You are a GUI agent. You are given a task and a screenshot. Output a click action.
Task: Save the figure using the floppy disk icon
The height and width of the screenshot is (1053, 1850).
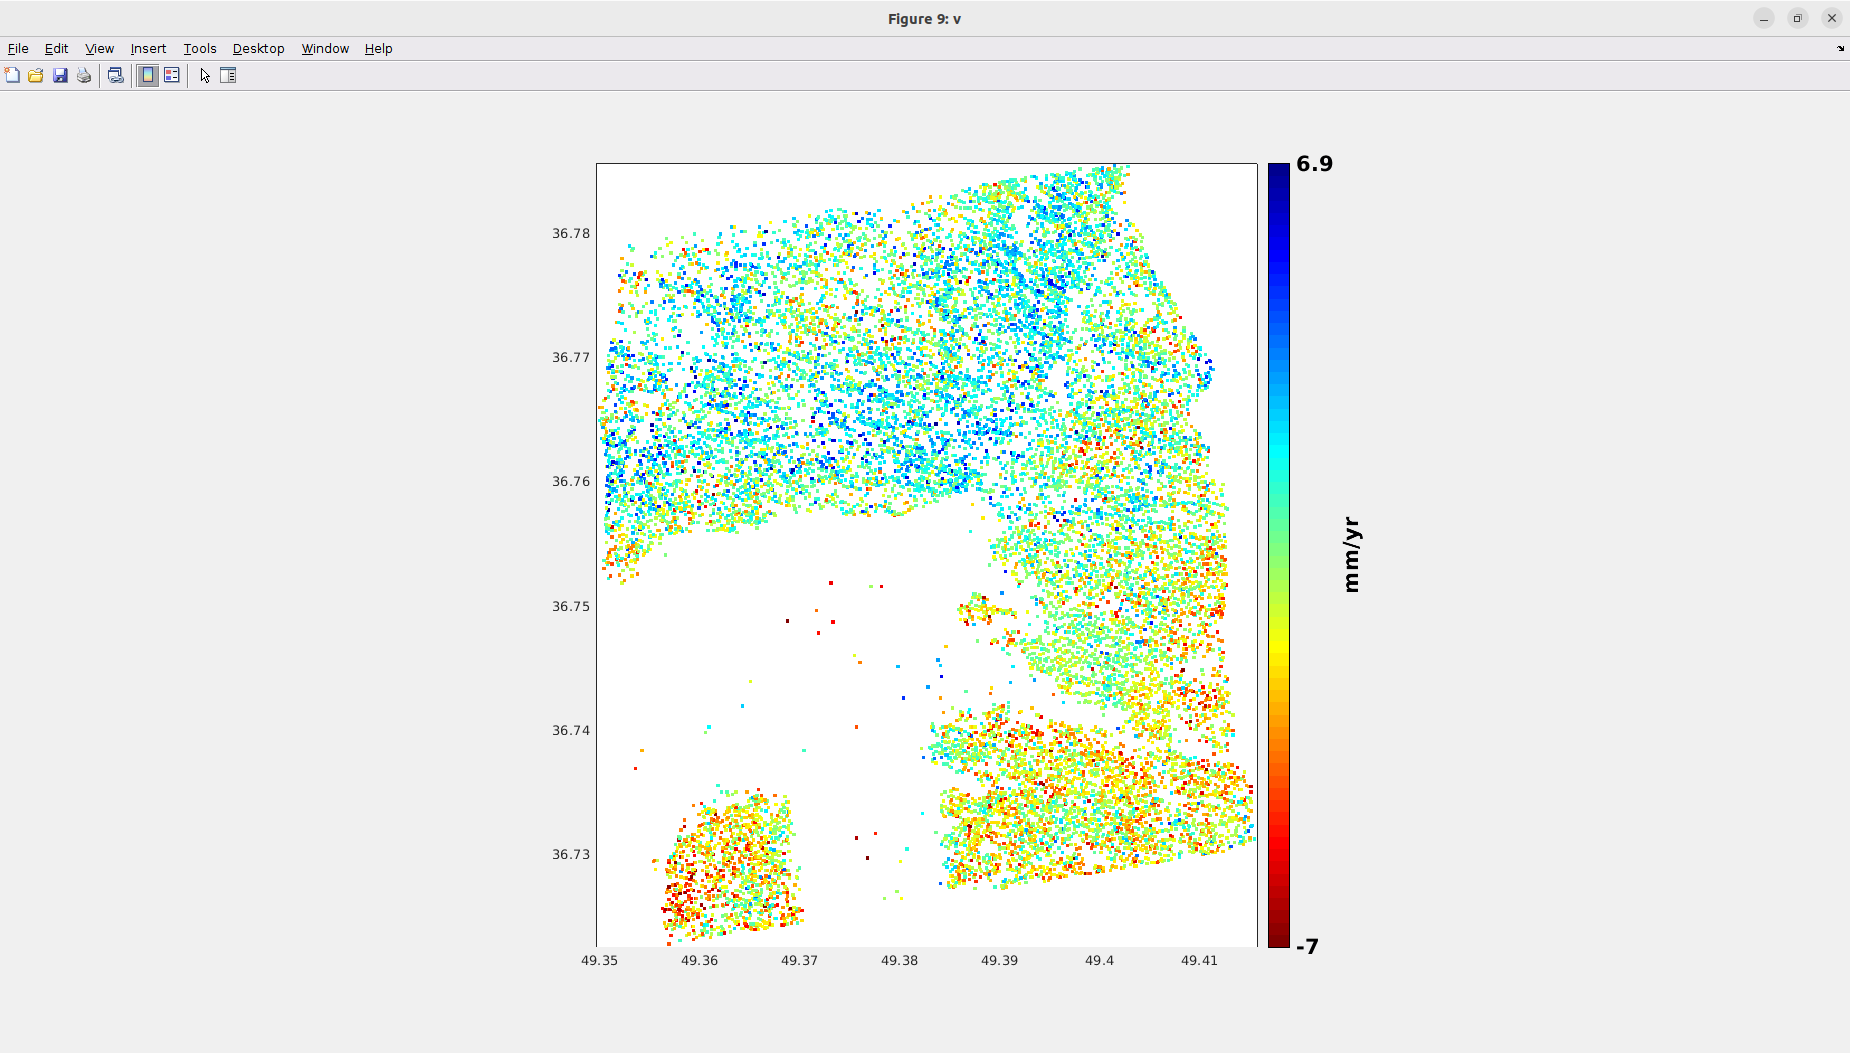(x=60, y=75)
